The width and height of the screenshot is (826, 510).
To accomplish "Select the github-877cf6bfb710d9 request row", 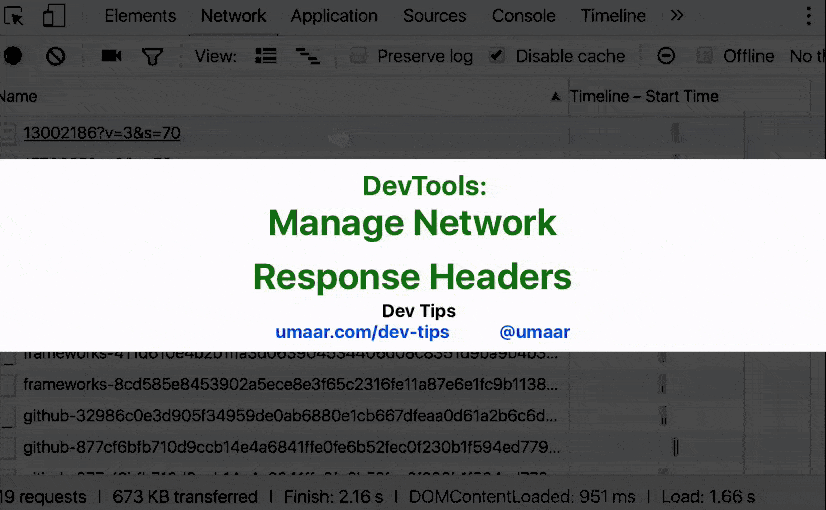I will coord(292,447).
